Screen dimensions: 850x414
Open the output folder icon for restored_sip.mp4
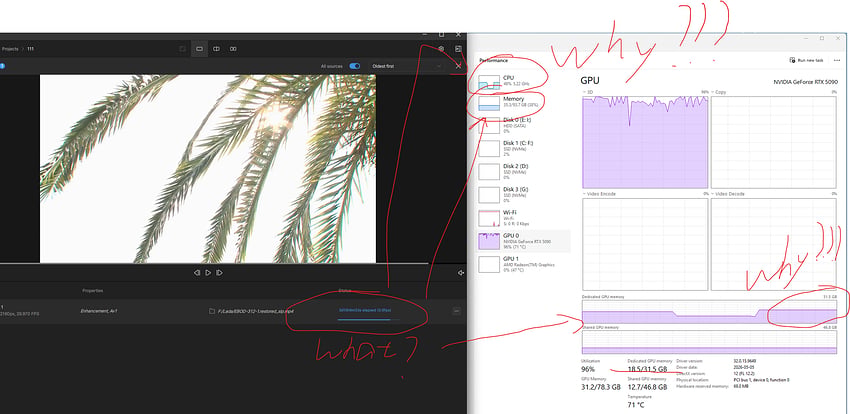(x=212, y=311)
